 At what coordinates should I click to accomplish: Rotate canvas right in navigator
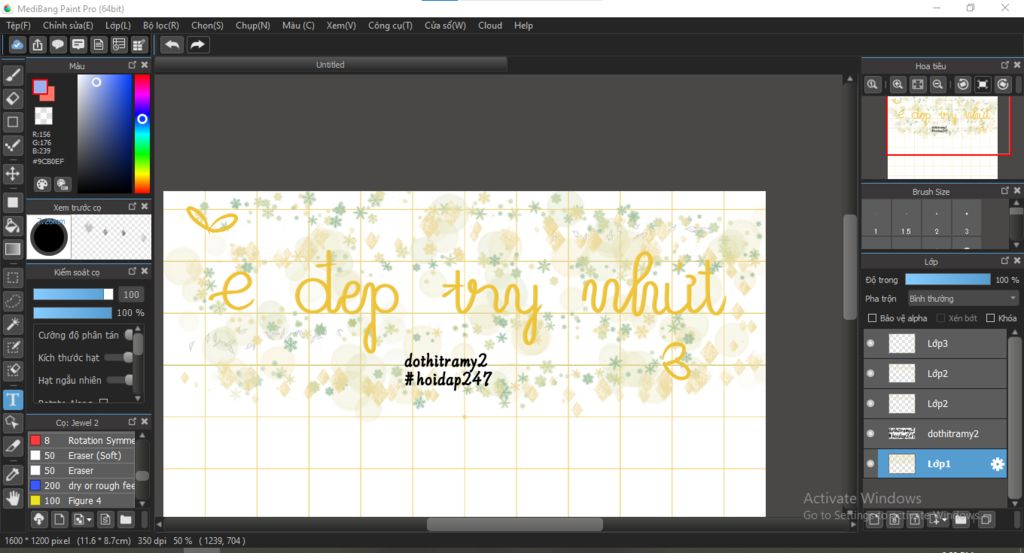(1003, 84)
